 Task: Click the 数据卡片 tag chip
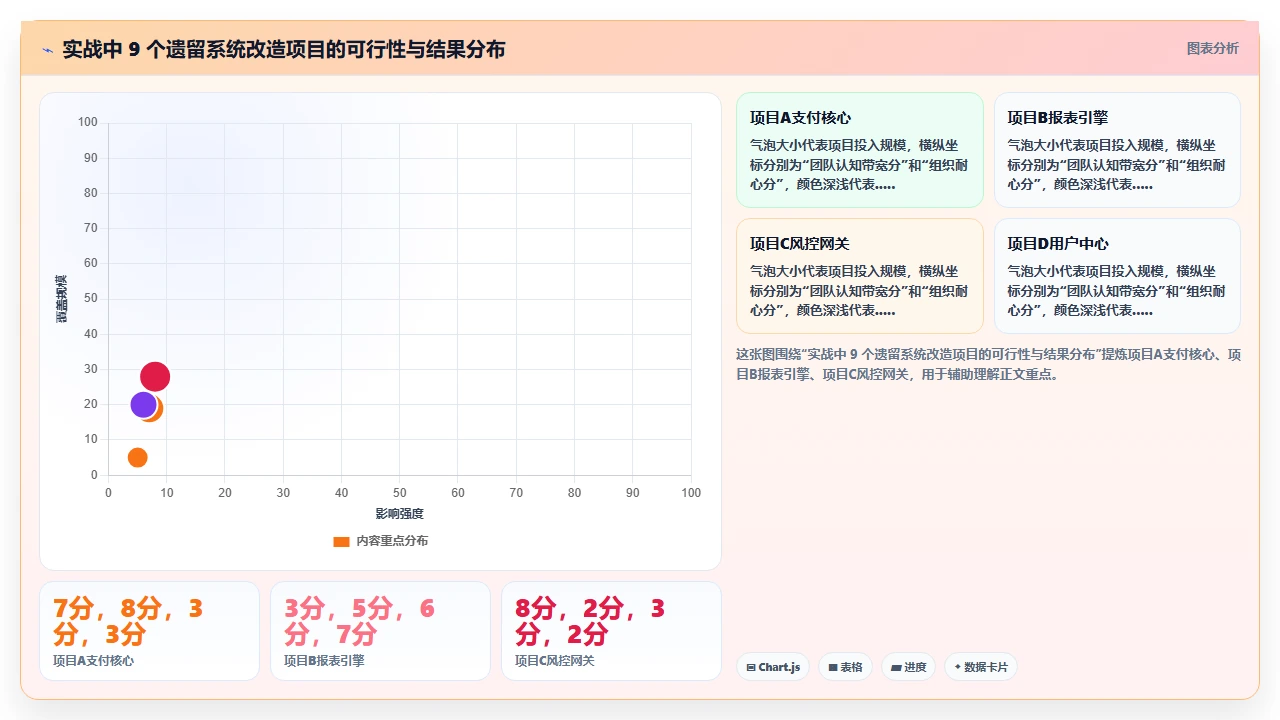981,667
